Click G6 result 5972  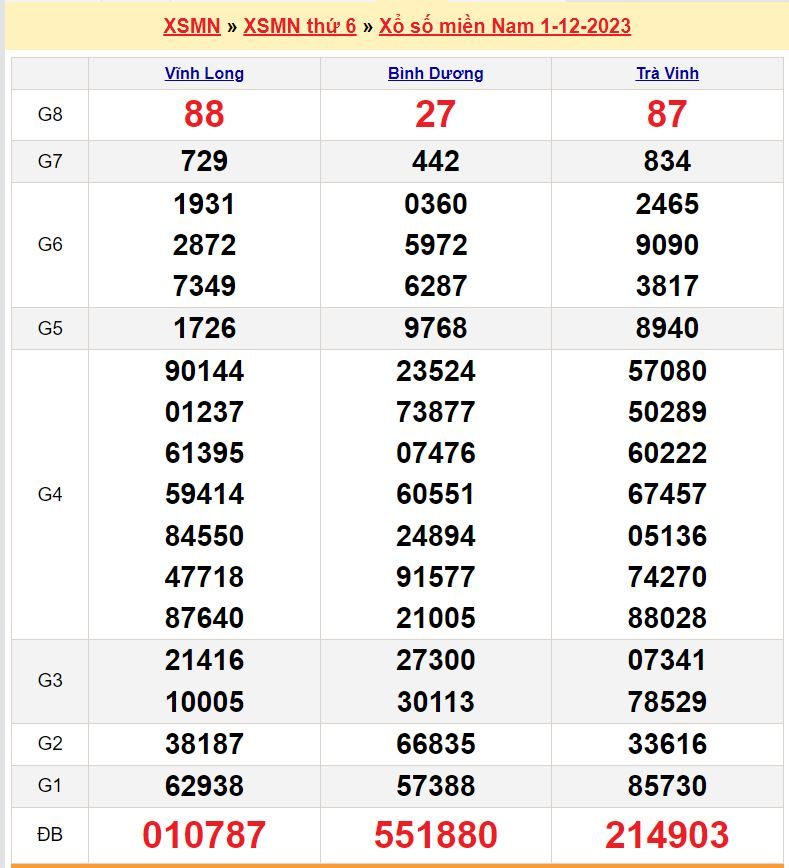(x=436, y=245)
